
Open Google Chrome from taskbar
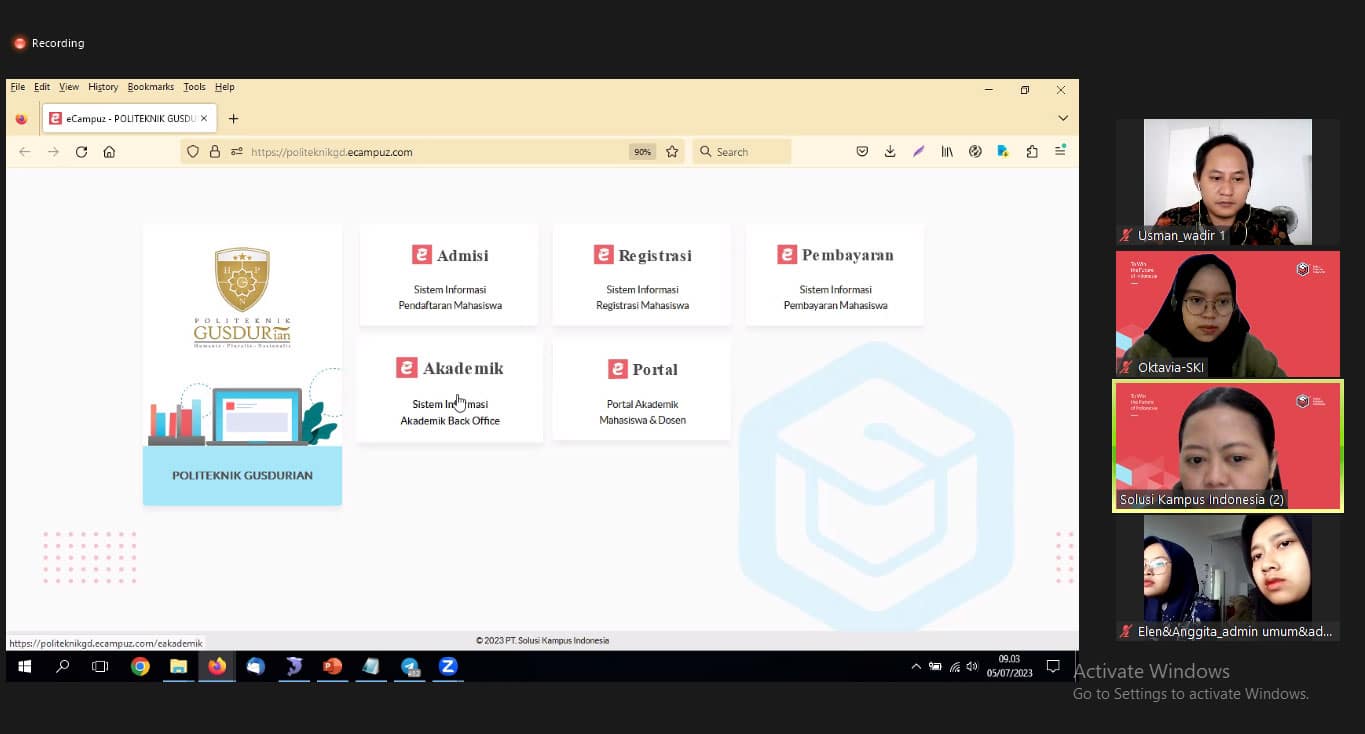(140, 667)
